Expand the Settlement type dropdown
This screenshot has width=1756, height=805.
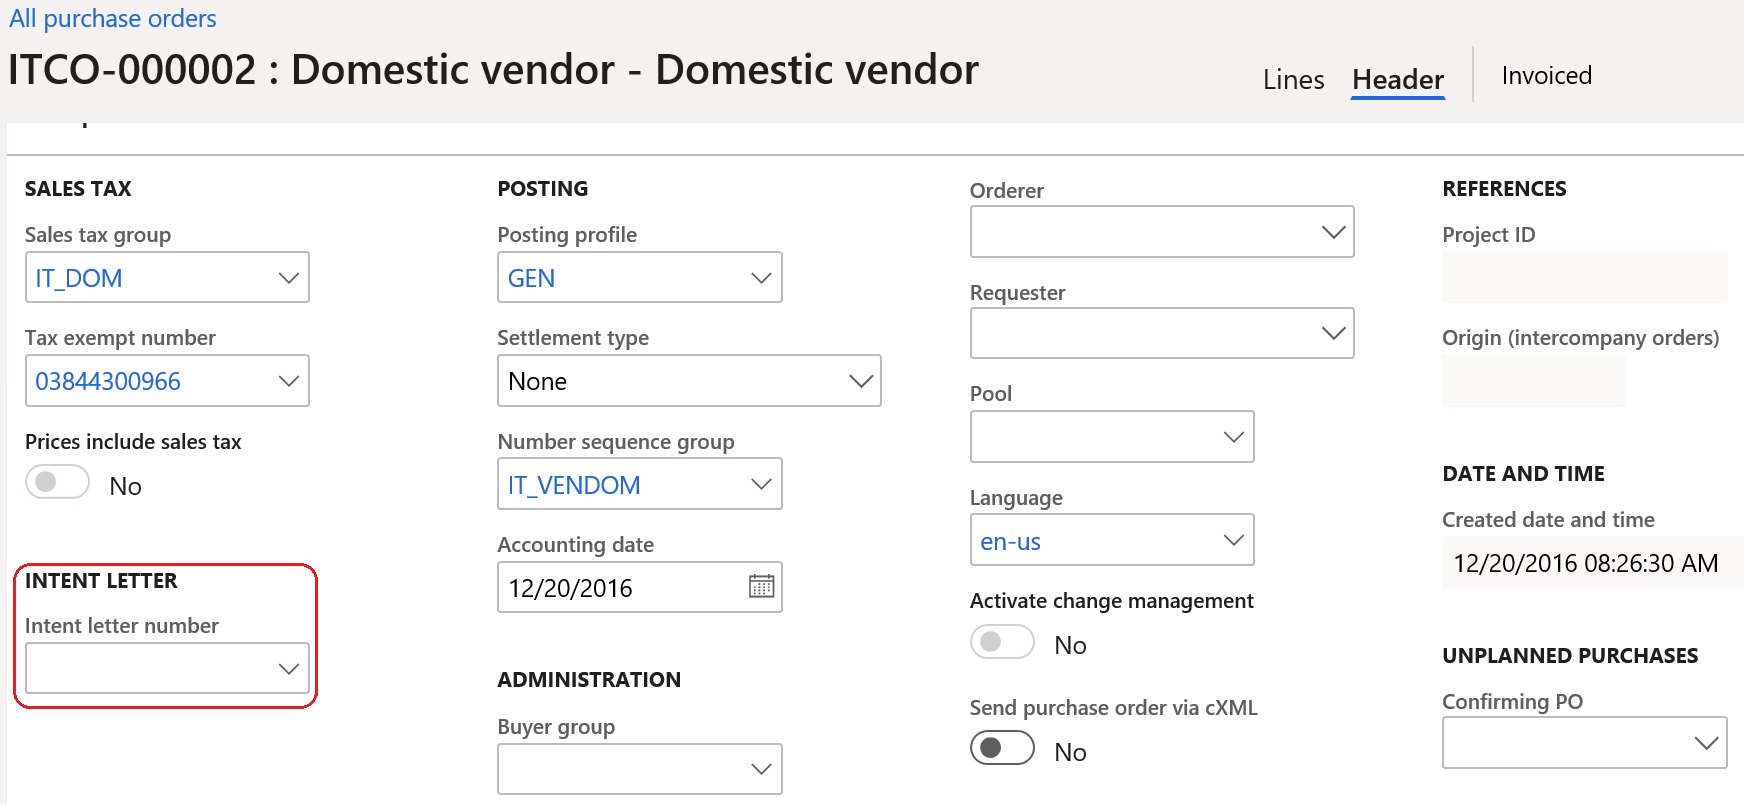click(860, 381)
